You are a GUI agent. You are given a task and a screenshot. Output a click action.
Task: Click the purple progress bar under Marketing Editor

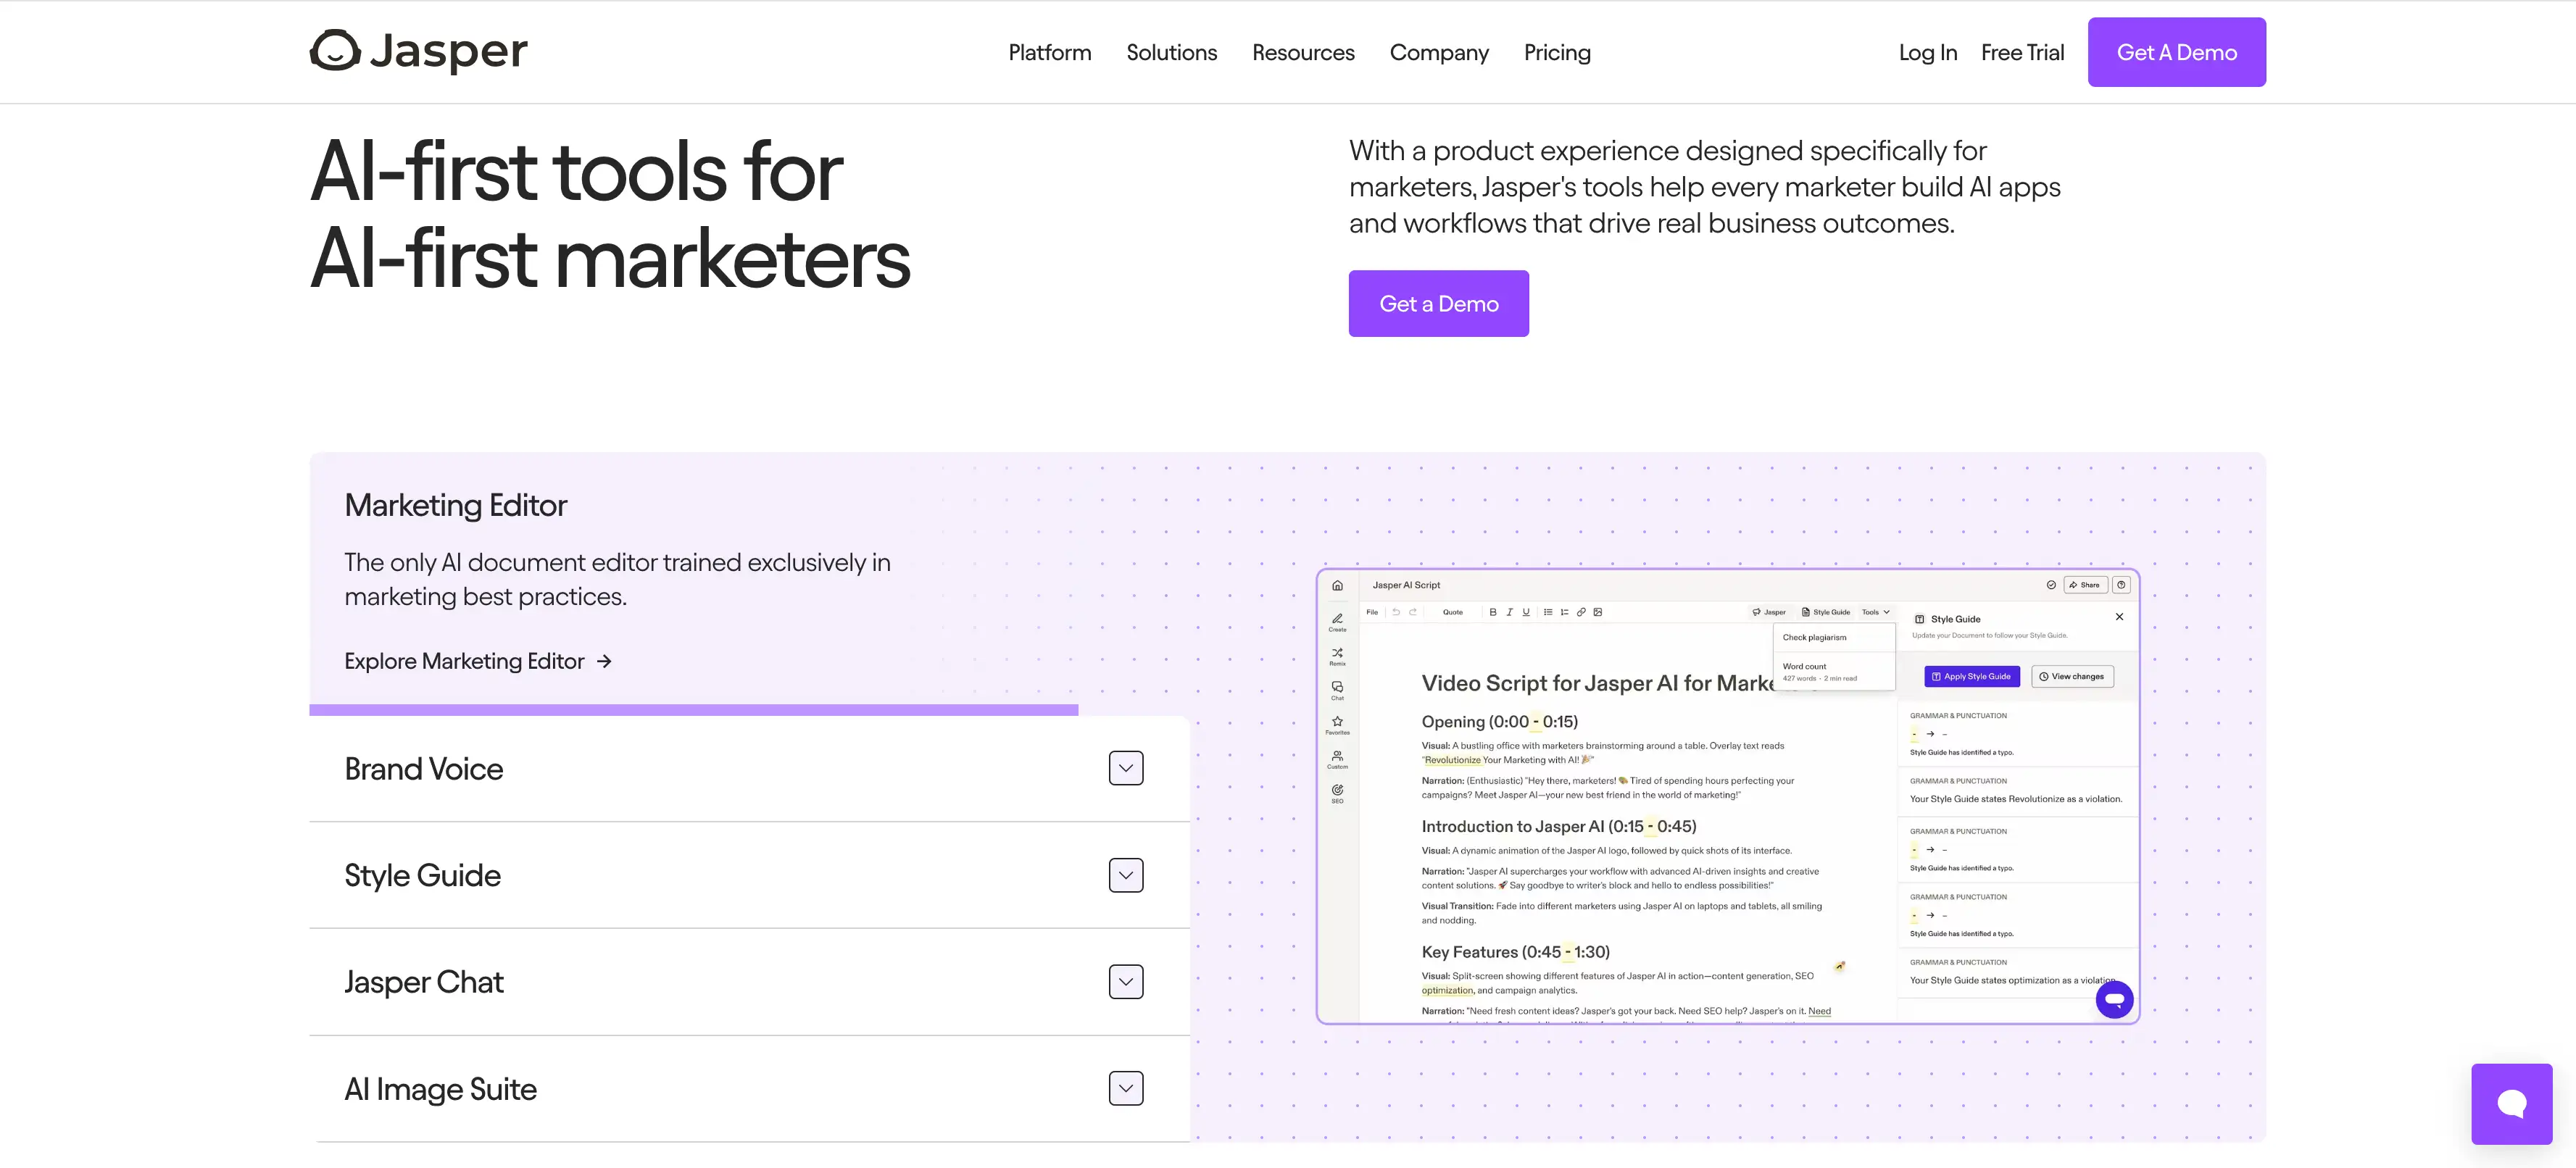693,709
